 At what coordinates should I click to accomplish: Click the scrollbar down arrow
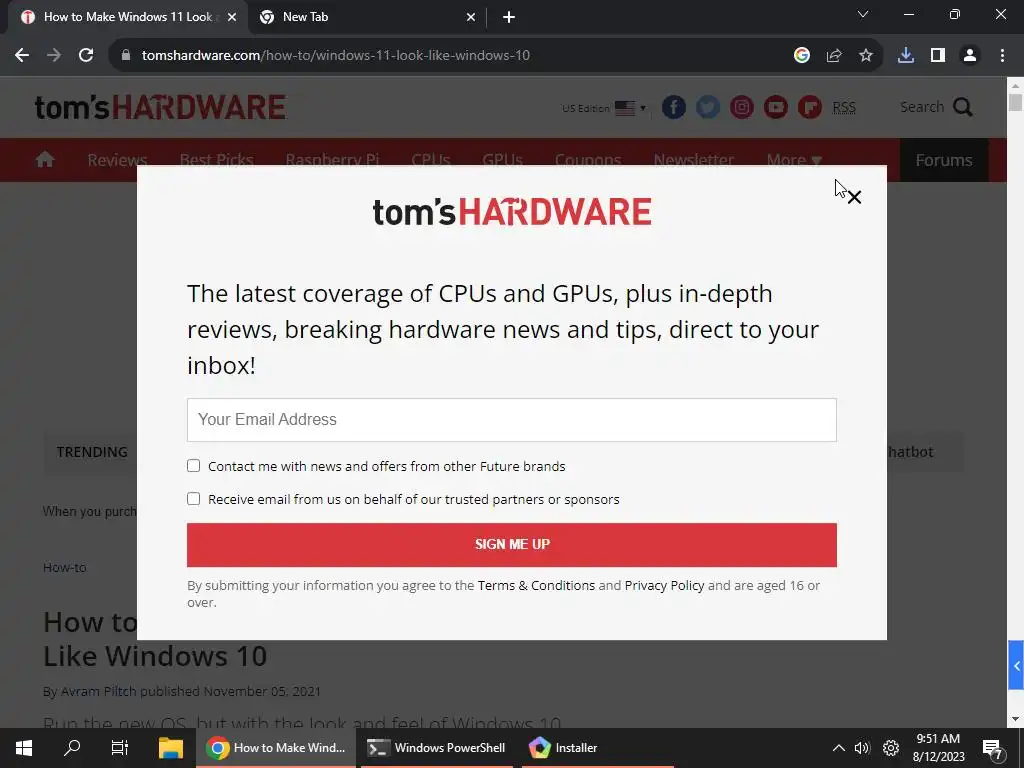(x=1015, y=719)
